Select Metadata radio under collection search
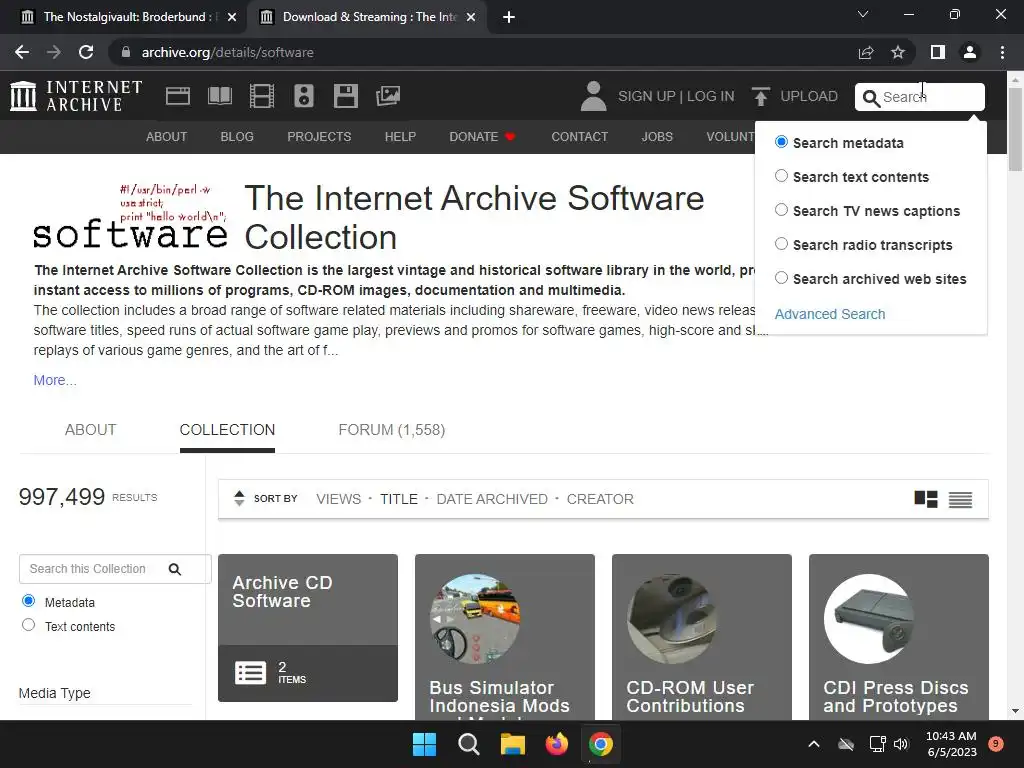Viewport: 1024px width, 768px height. tap(29, 601)
